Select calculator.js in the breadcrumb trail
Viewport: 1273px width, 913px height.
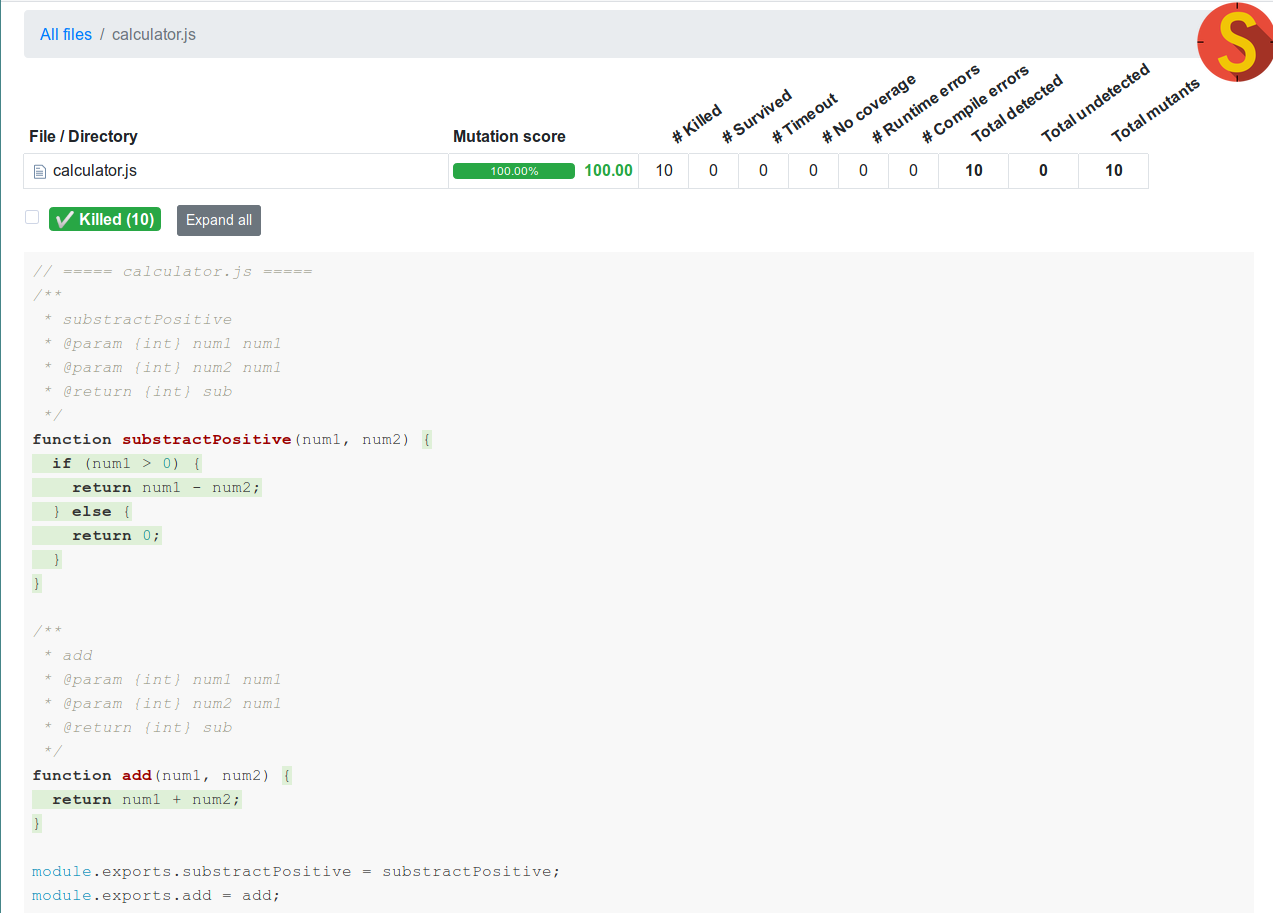tap(153, 34)
